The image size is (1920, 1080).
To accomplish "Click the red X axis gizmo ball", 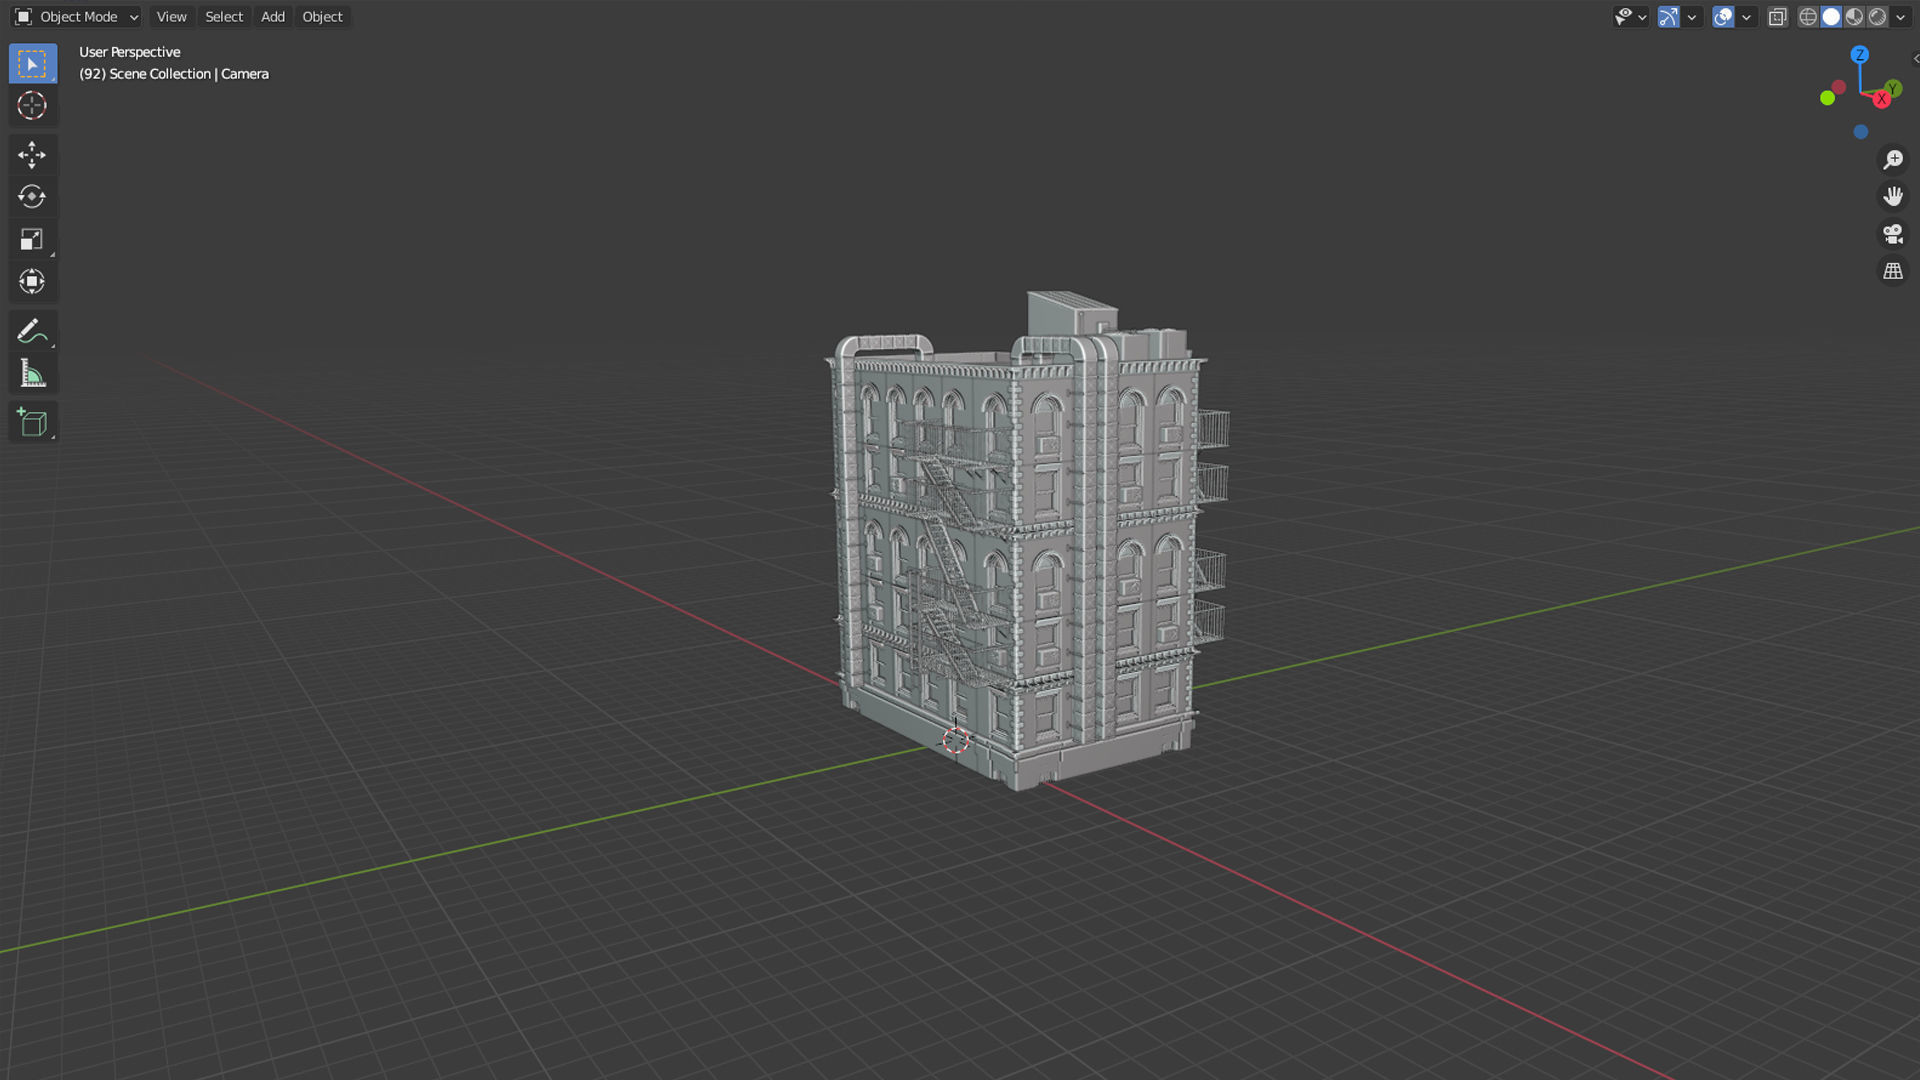I will coord(1881,99).
